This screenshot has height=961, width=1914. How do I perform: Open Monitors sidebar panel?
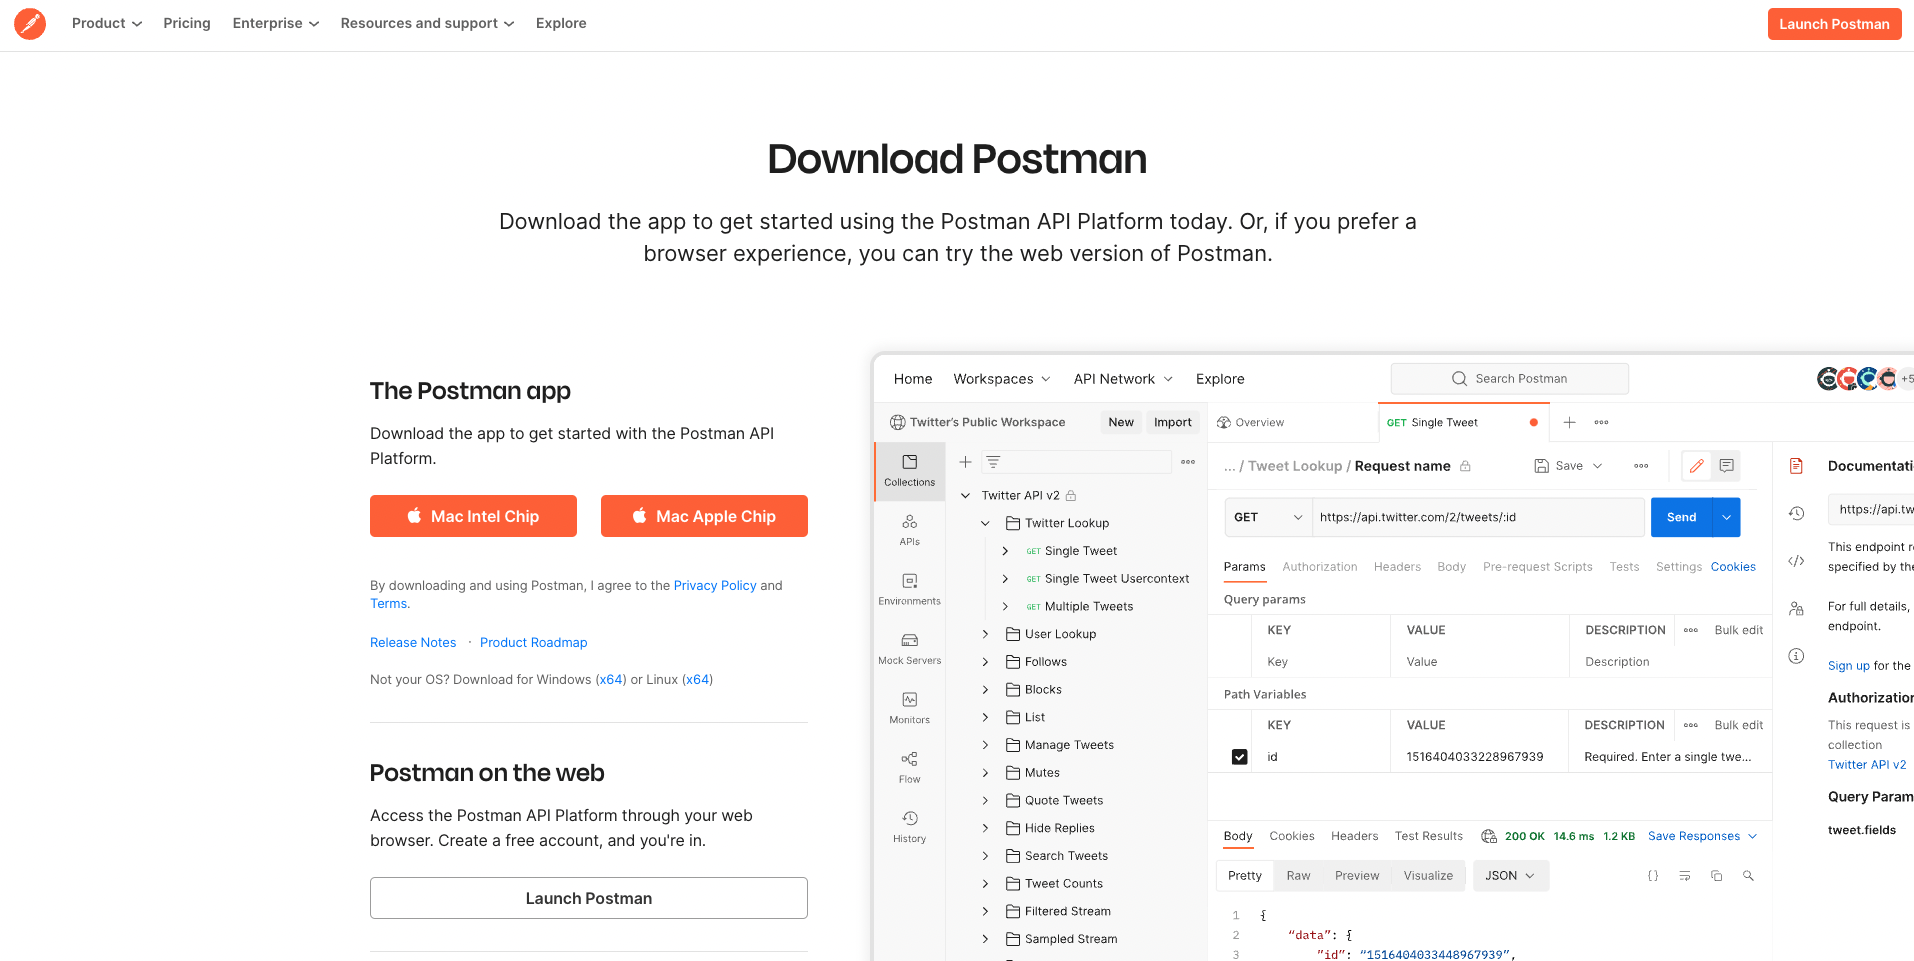[910, 708]
